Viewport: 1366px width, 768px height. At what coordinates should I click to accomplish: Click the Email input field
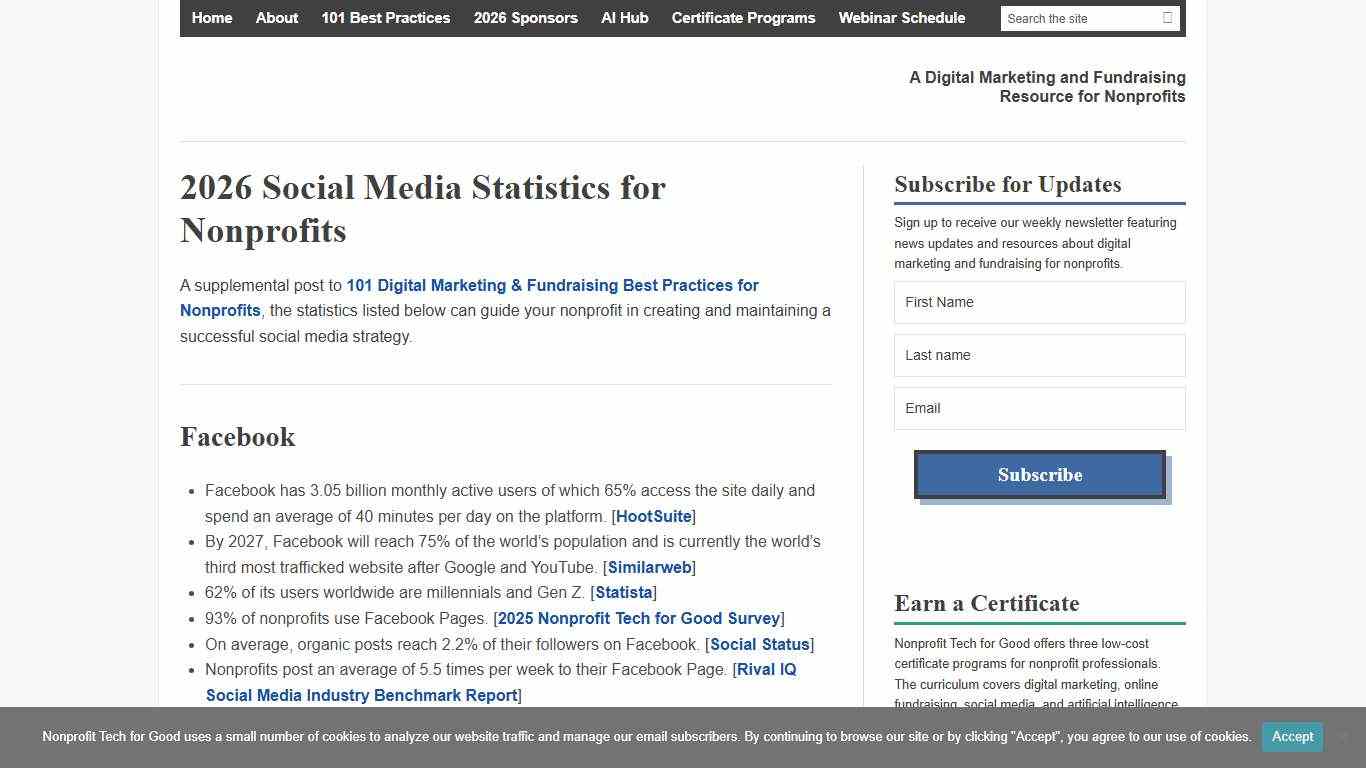click(x=1039, y=408)
